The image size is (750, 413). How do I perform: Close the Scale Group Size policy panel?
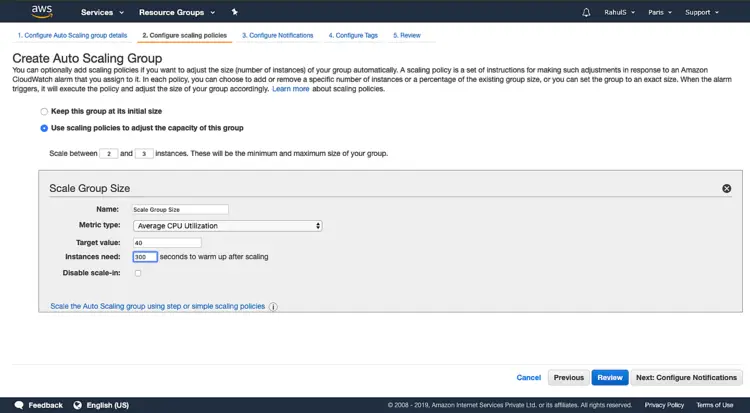pyautogui.click(x=726, y=188)
